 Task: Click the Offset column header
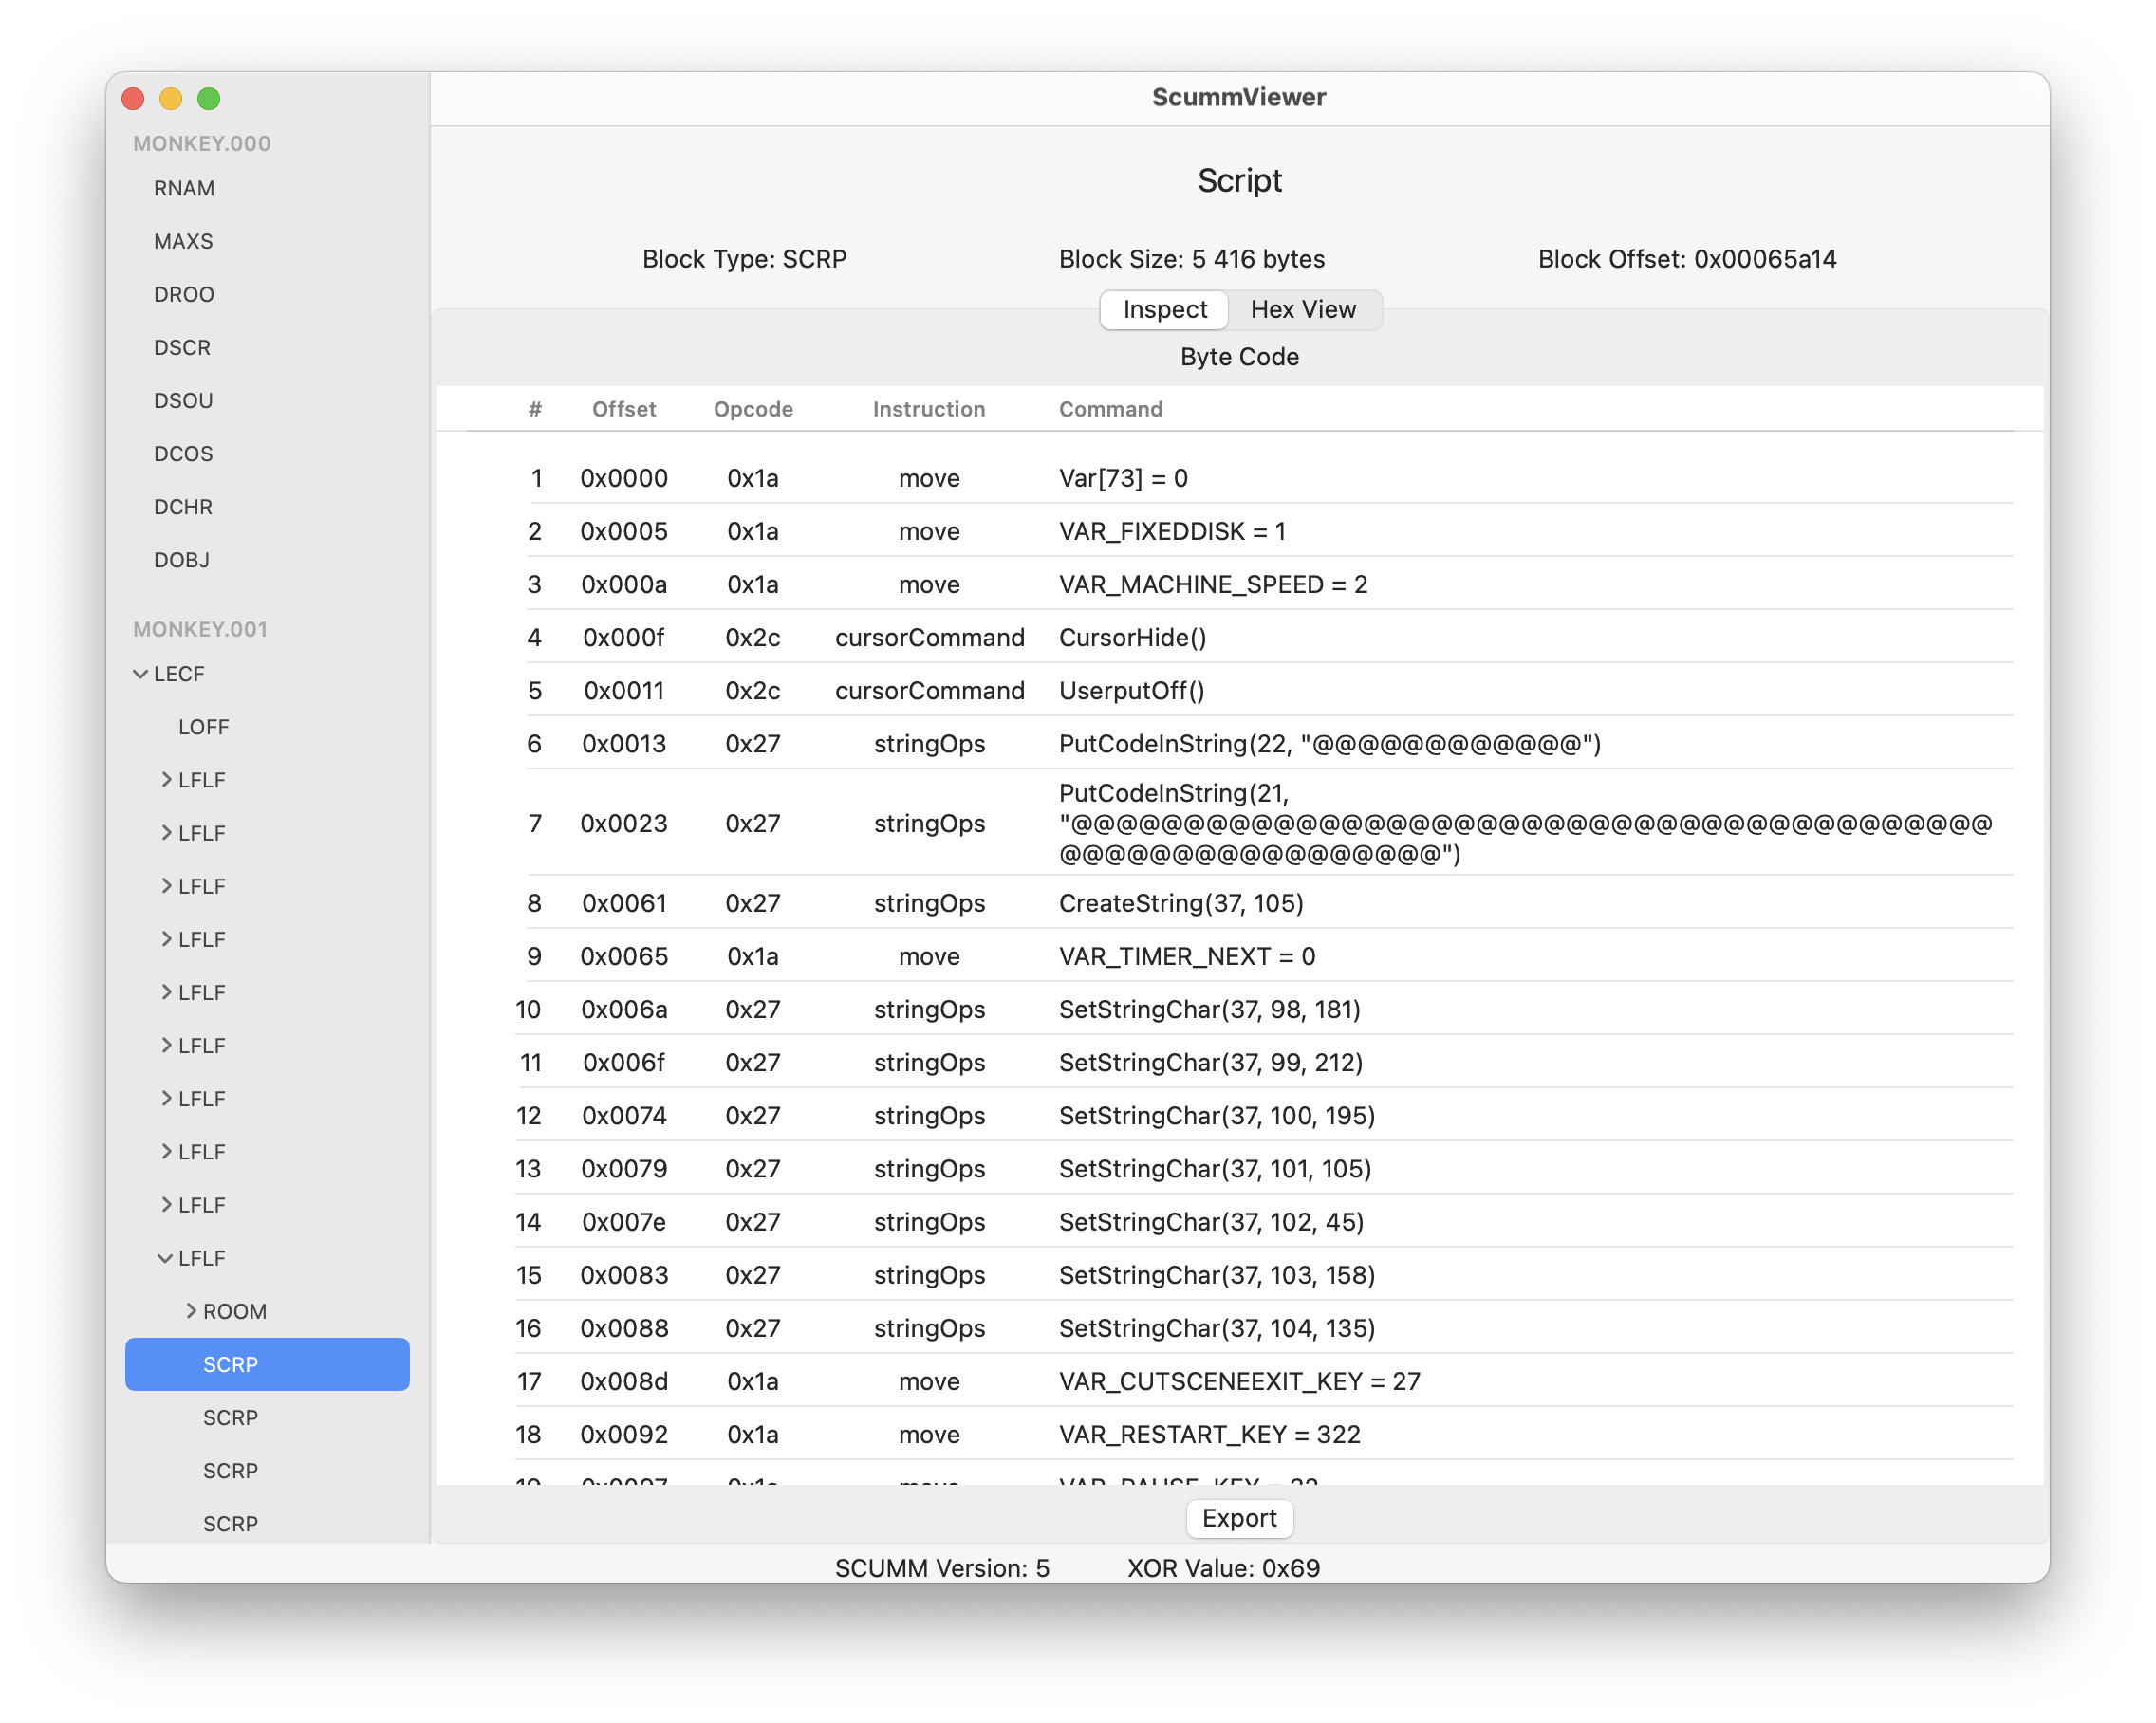tap(623, 409)
